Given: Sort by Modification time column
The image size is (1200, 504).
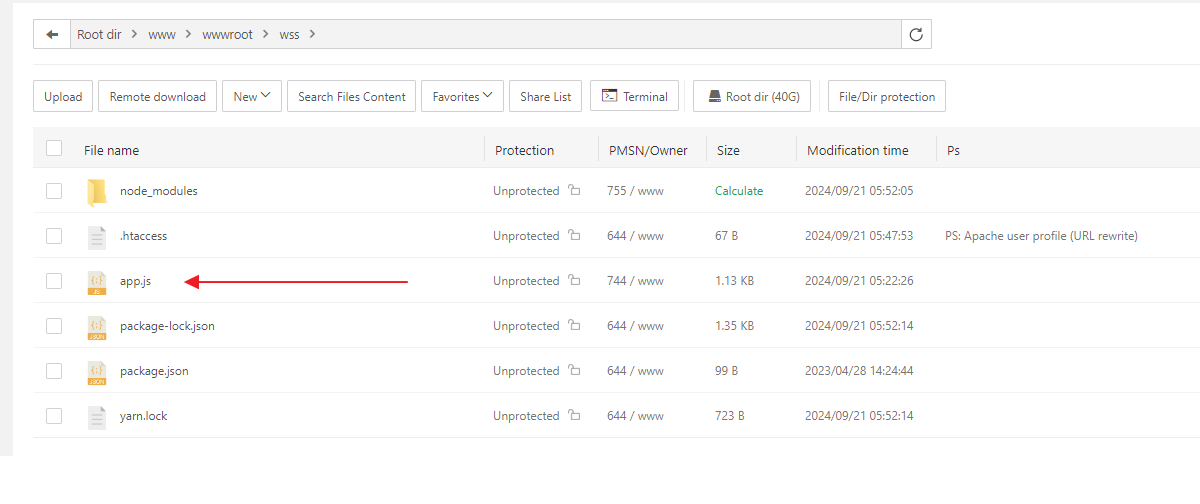Looking at the screenshot, I should pos(857,150).
